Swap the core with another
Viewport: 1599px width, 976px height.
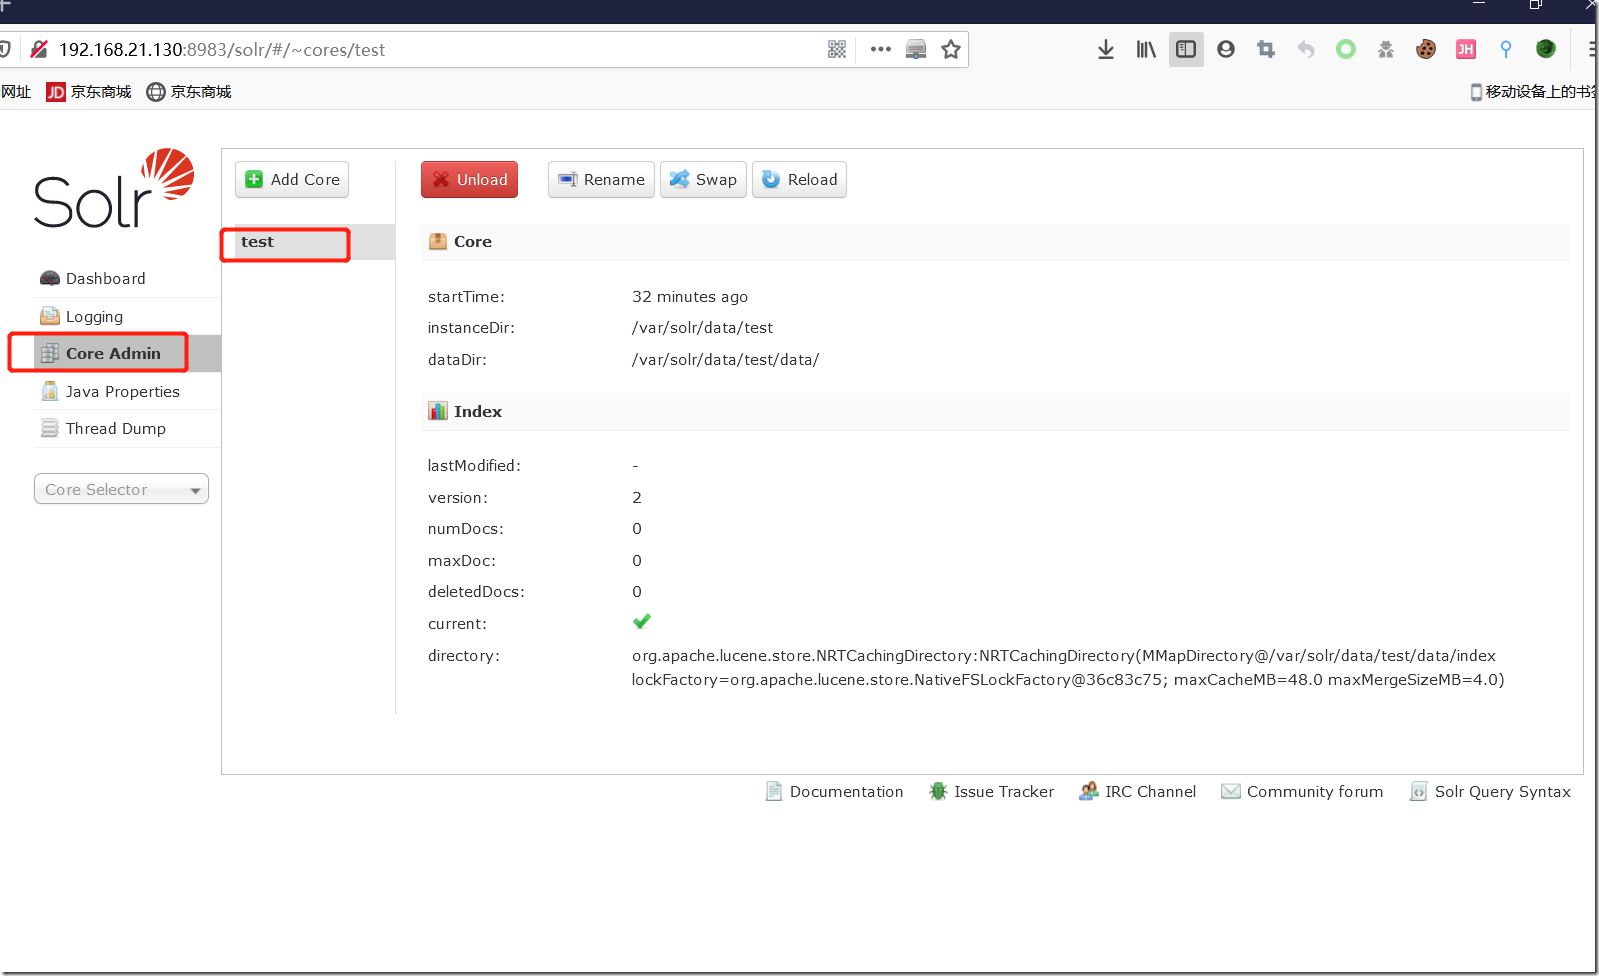pyautogui.click(x=703, y=180)
